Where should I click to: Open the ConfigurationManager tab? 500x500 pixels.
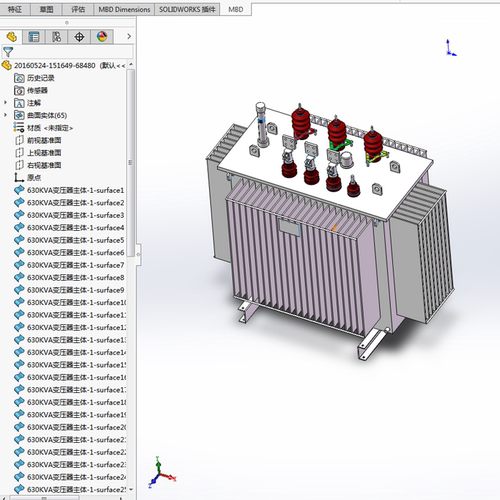pyautogui.click(x=56, y=37)
